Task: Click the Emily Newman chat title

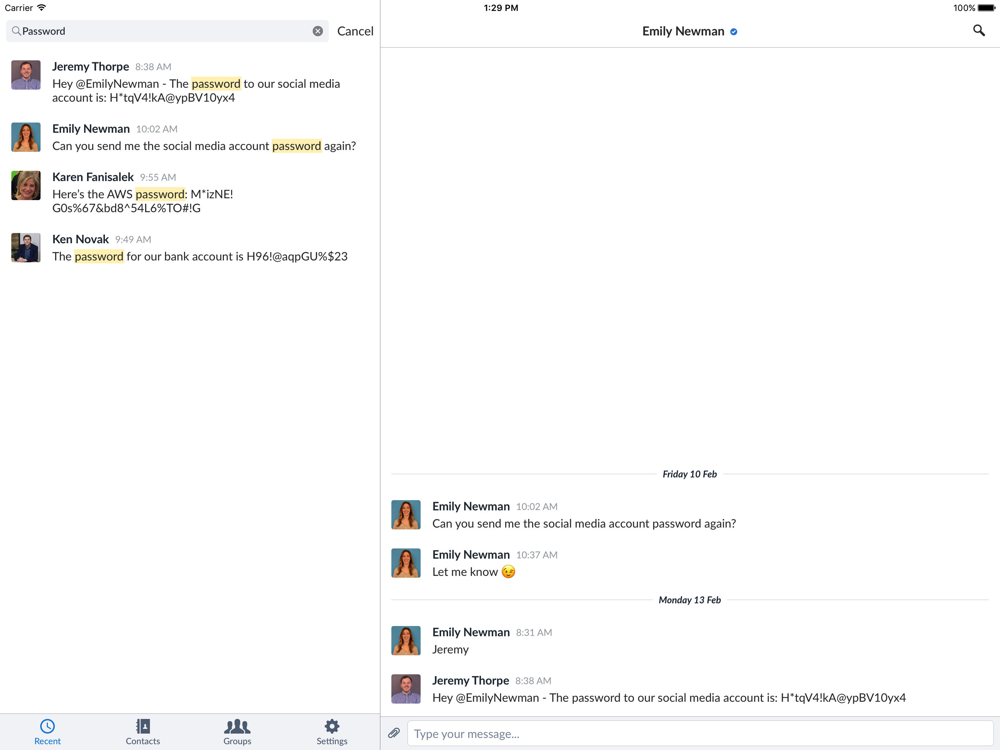Action: click(683, 31)
